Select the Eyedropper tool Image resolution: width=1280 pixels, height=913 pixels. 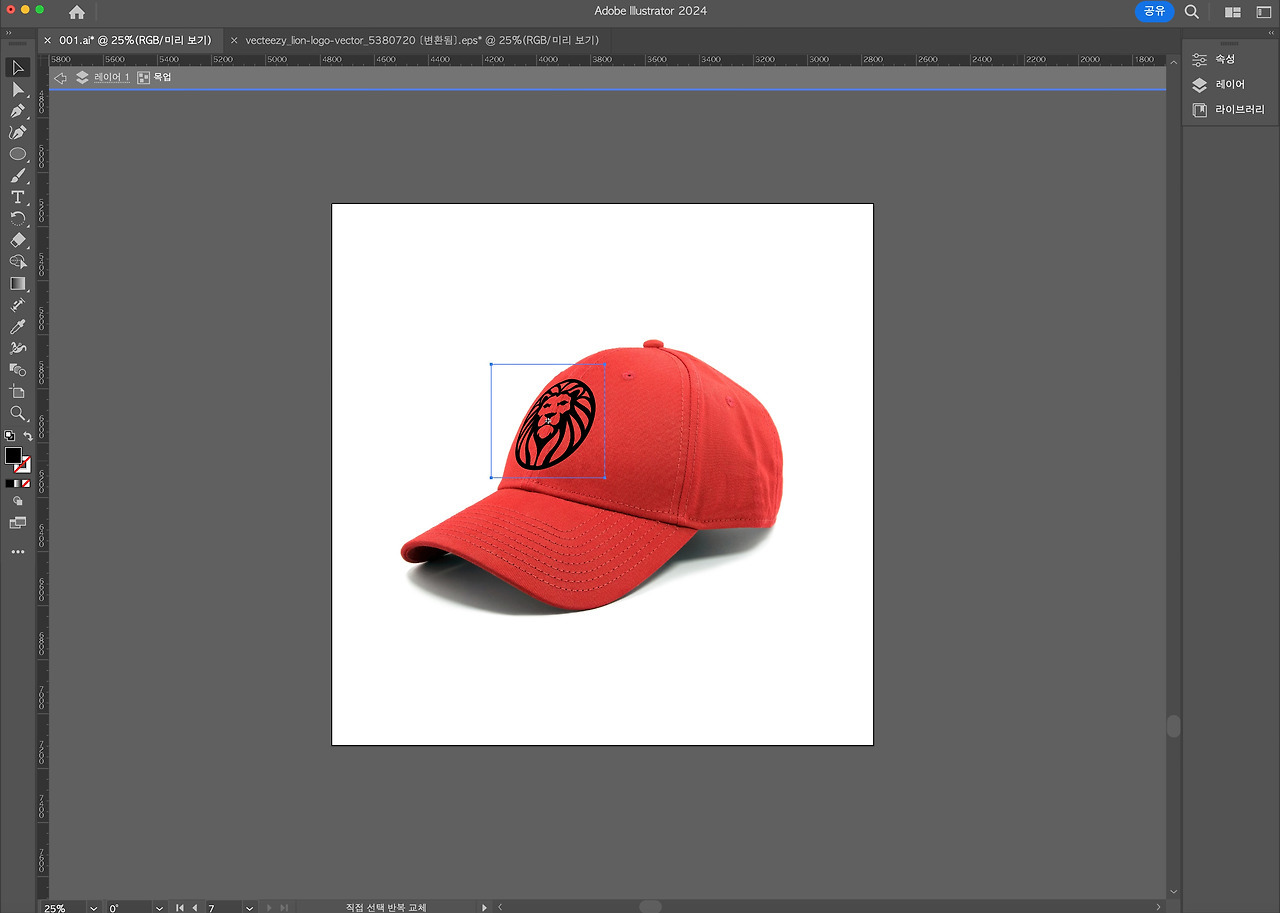pyautogui.click(x=17, y=327)
